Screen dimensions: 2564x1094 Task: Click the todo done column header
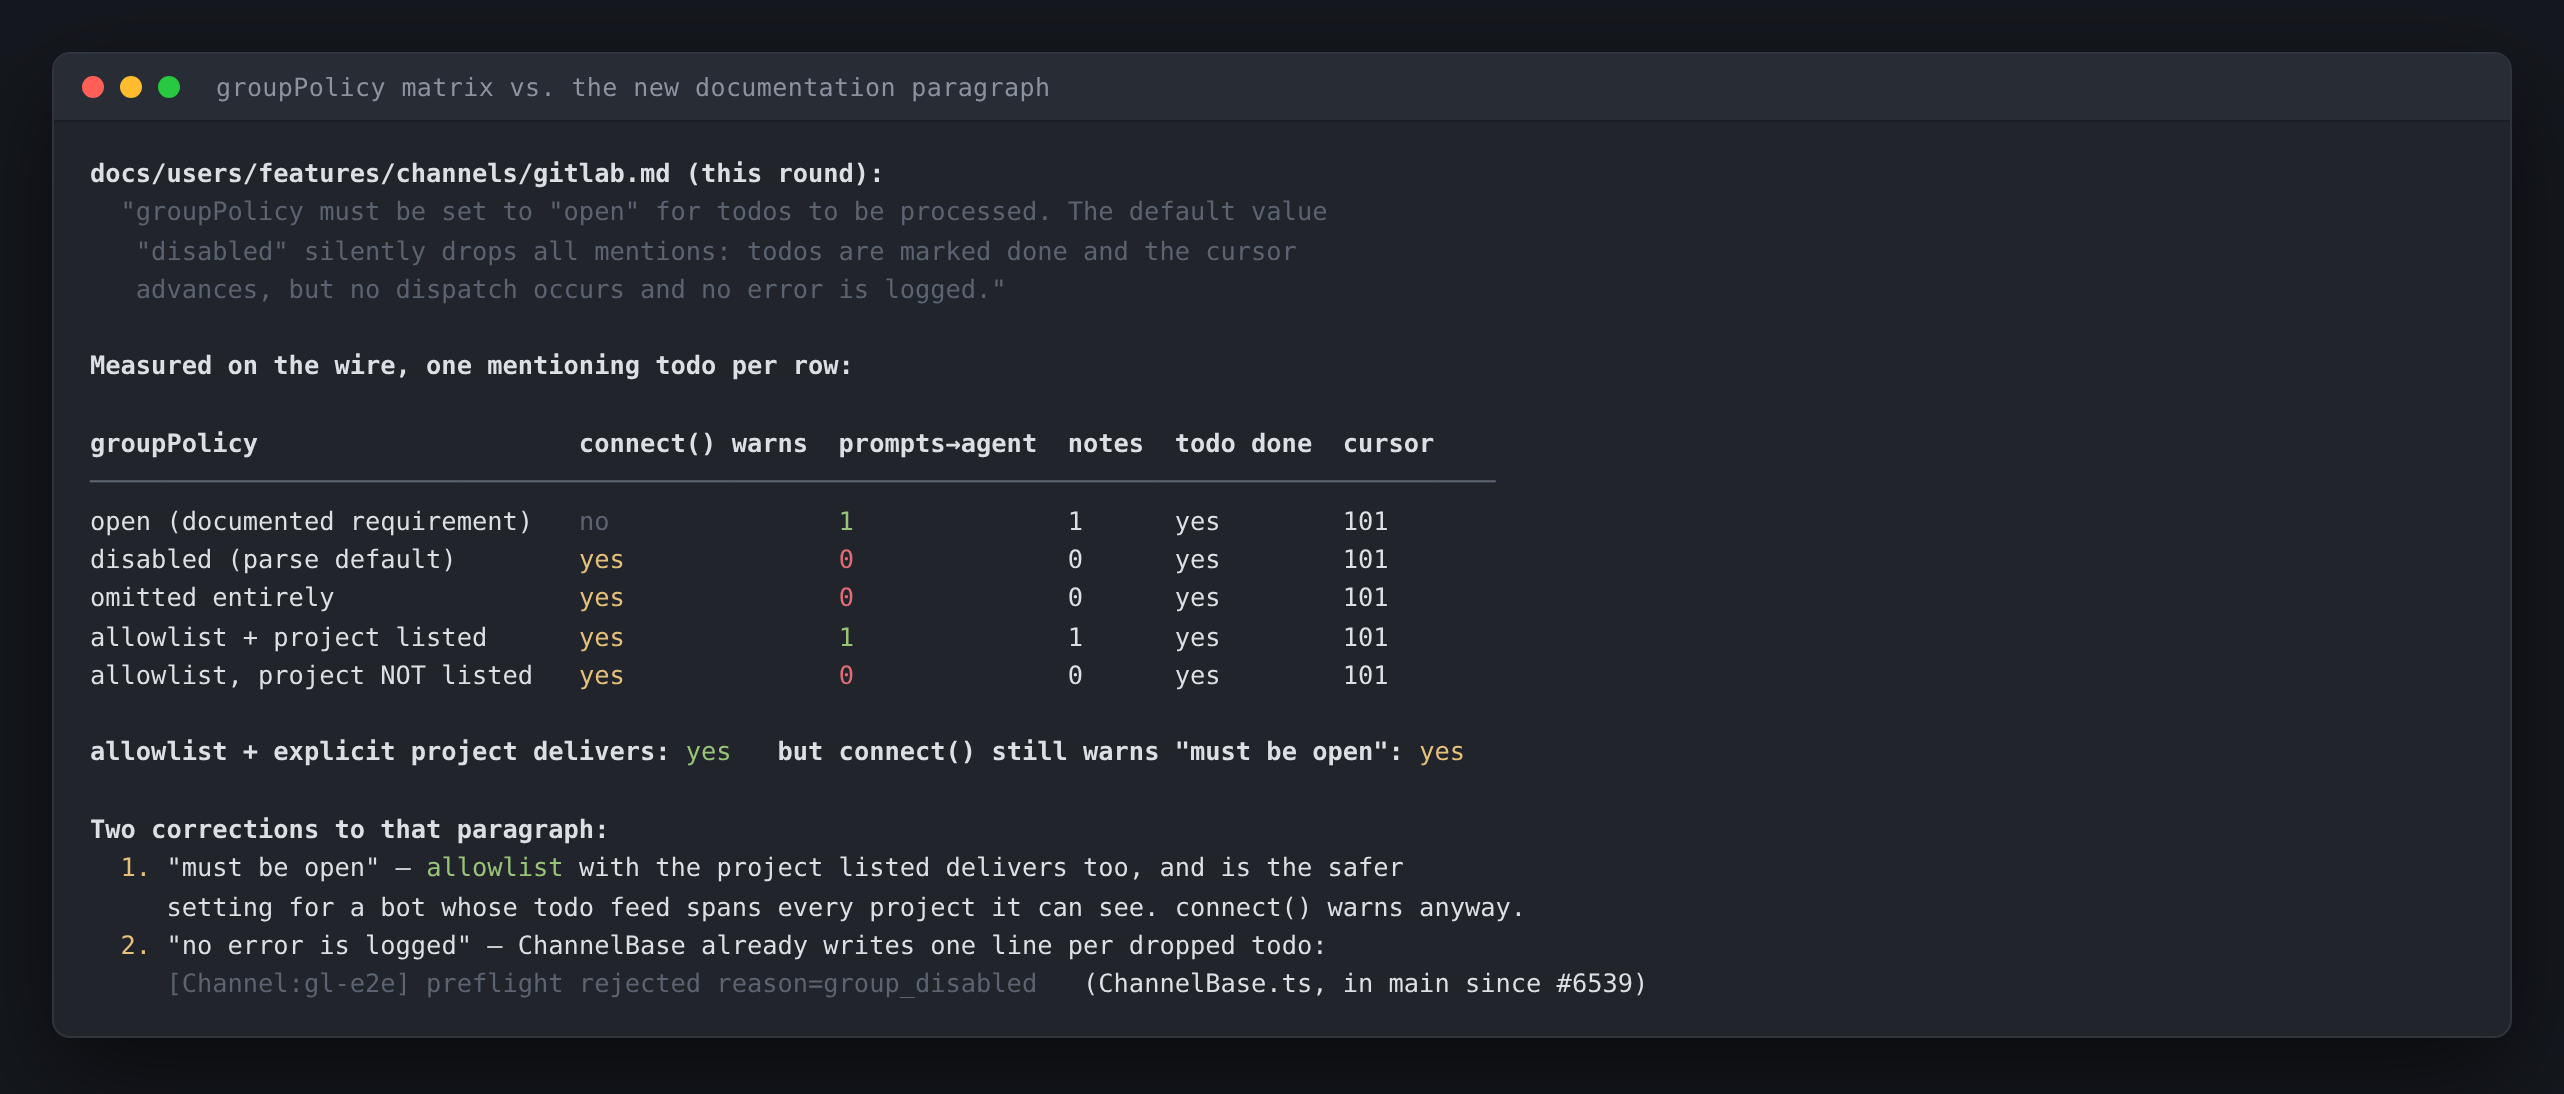click(1243, 444)
